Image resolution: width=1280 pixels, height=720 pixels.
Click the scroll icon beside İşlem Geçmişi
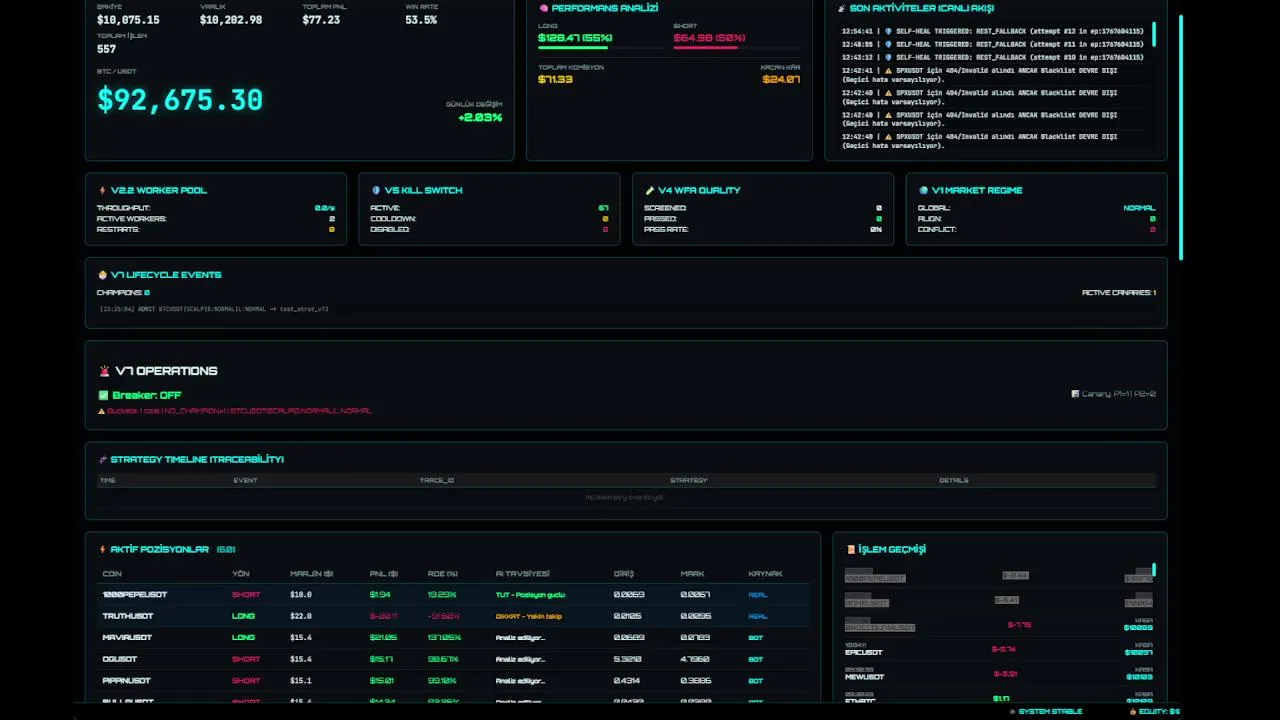tap(851, 549)
